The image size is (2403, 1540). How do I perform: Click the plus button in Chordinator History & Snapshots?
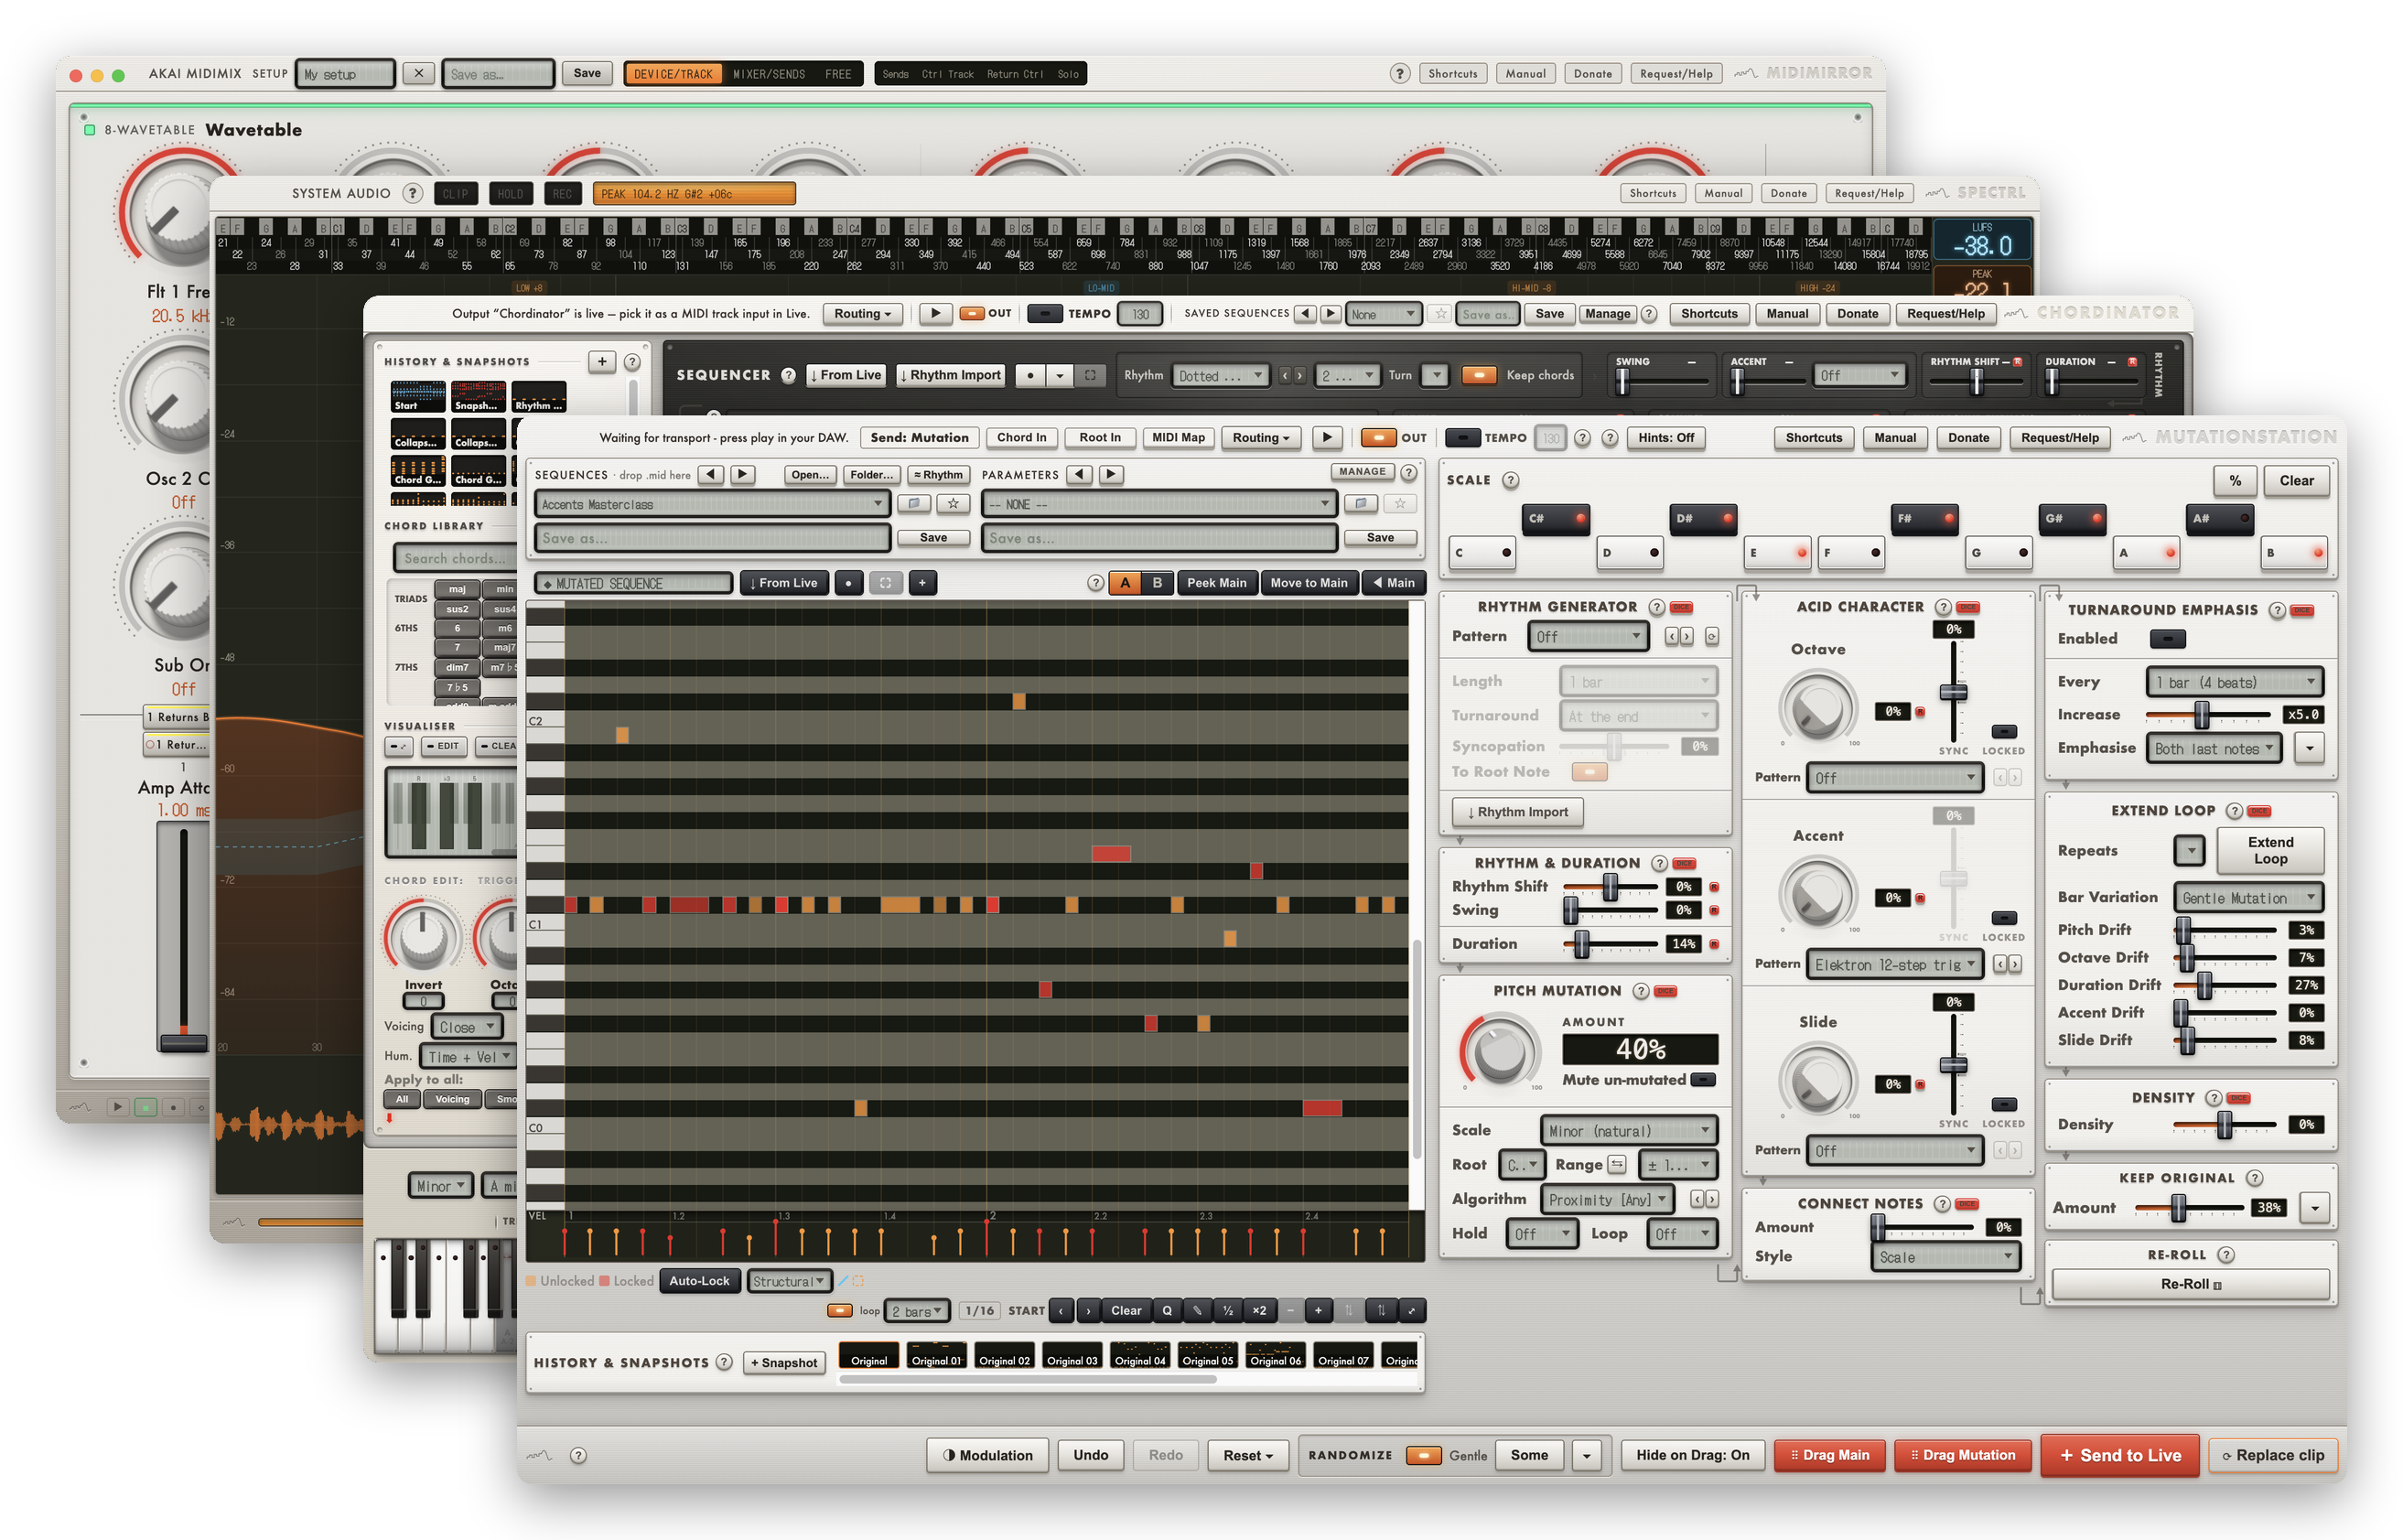(601, 362)
